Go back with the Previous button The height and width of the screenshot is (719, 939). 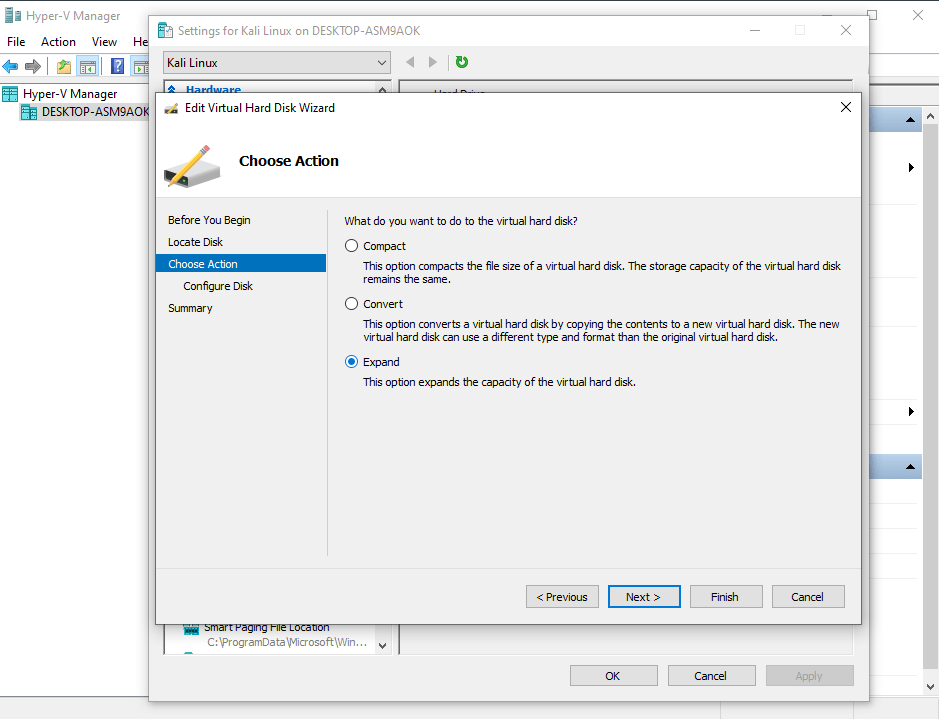[x=562, y=597]
